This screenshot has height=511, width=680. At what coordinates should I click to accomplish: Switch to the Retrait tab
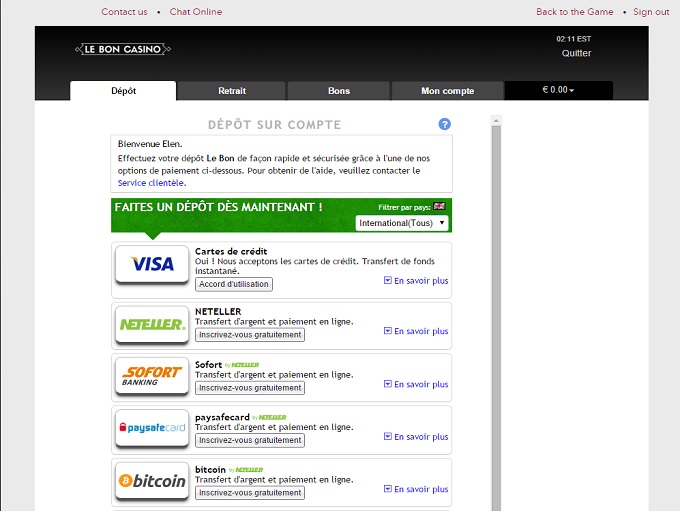(232, 91)
